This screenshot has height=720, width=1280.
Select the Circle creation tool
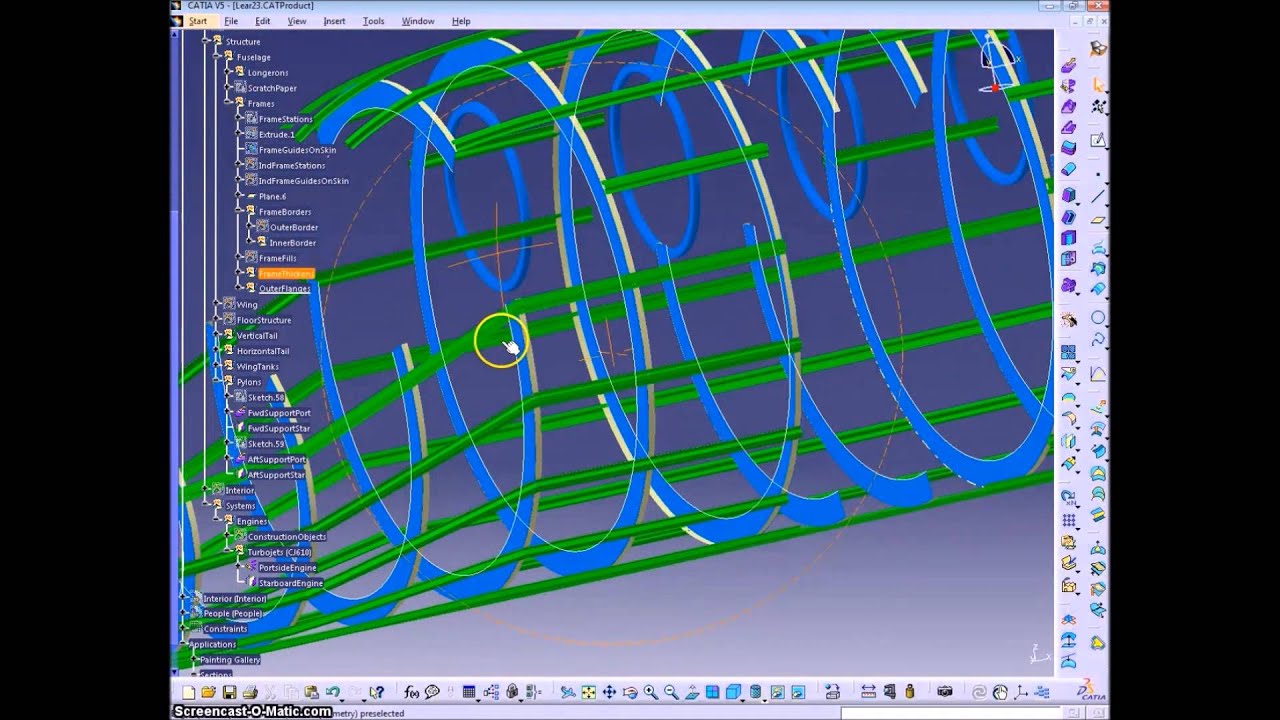(1097, 317)
